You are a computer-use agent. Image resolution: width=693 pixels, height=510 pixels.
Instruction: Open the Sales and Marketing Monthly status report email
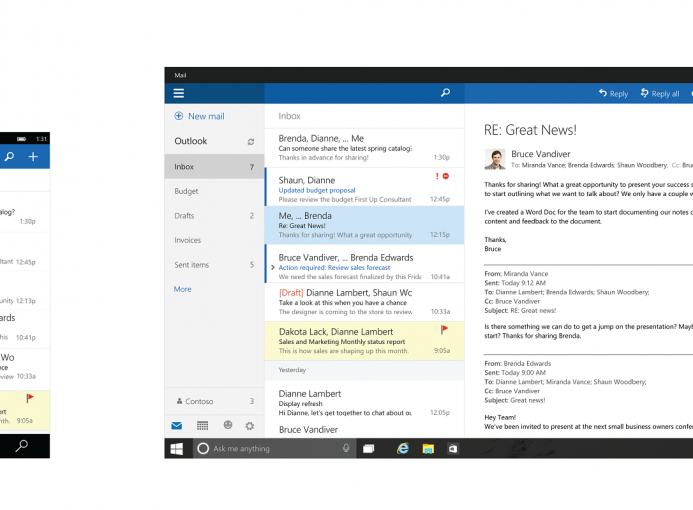point(364,341)
